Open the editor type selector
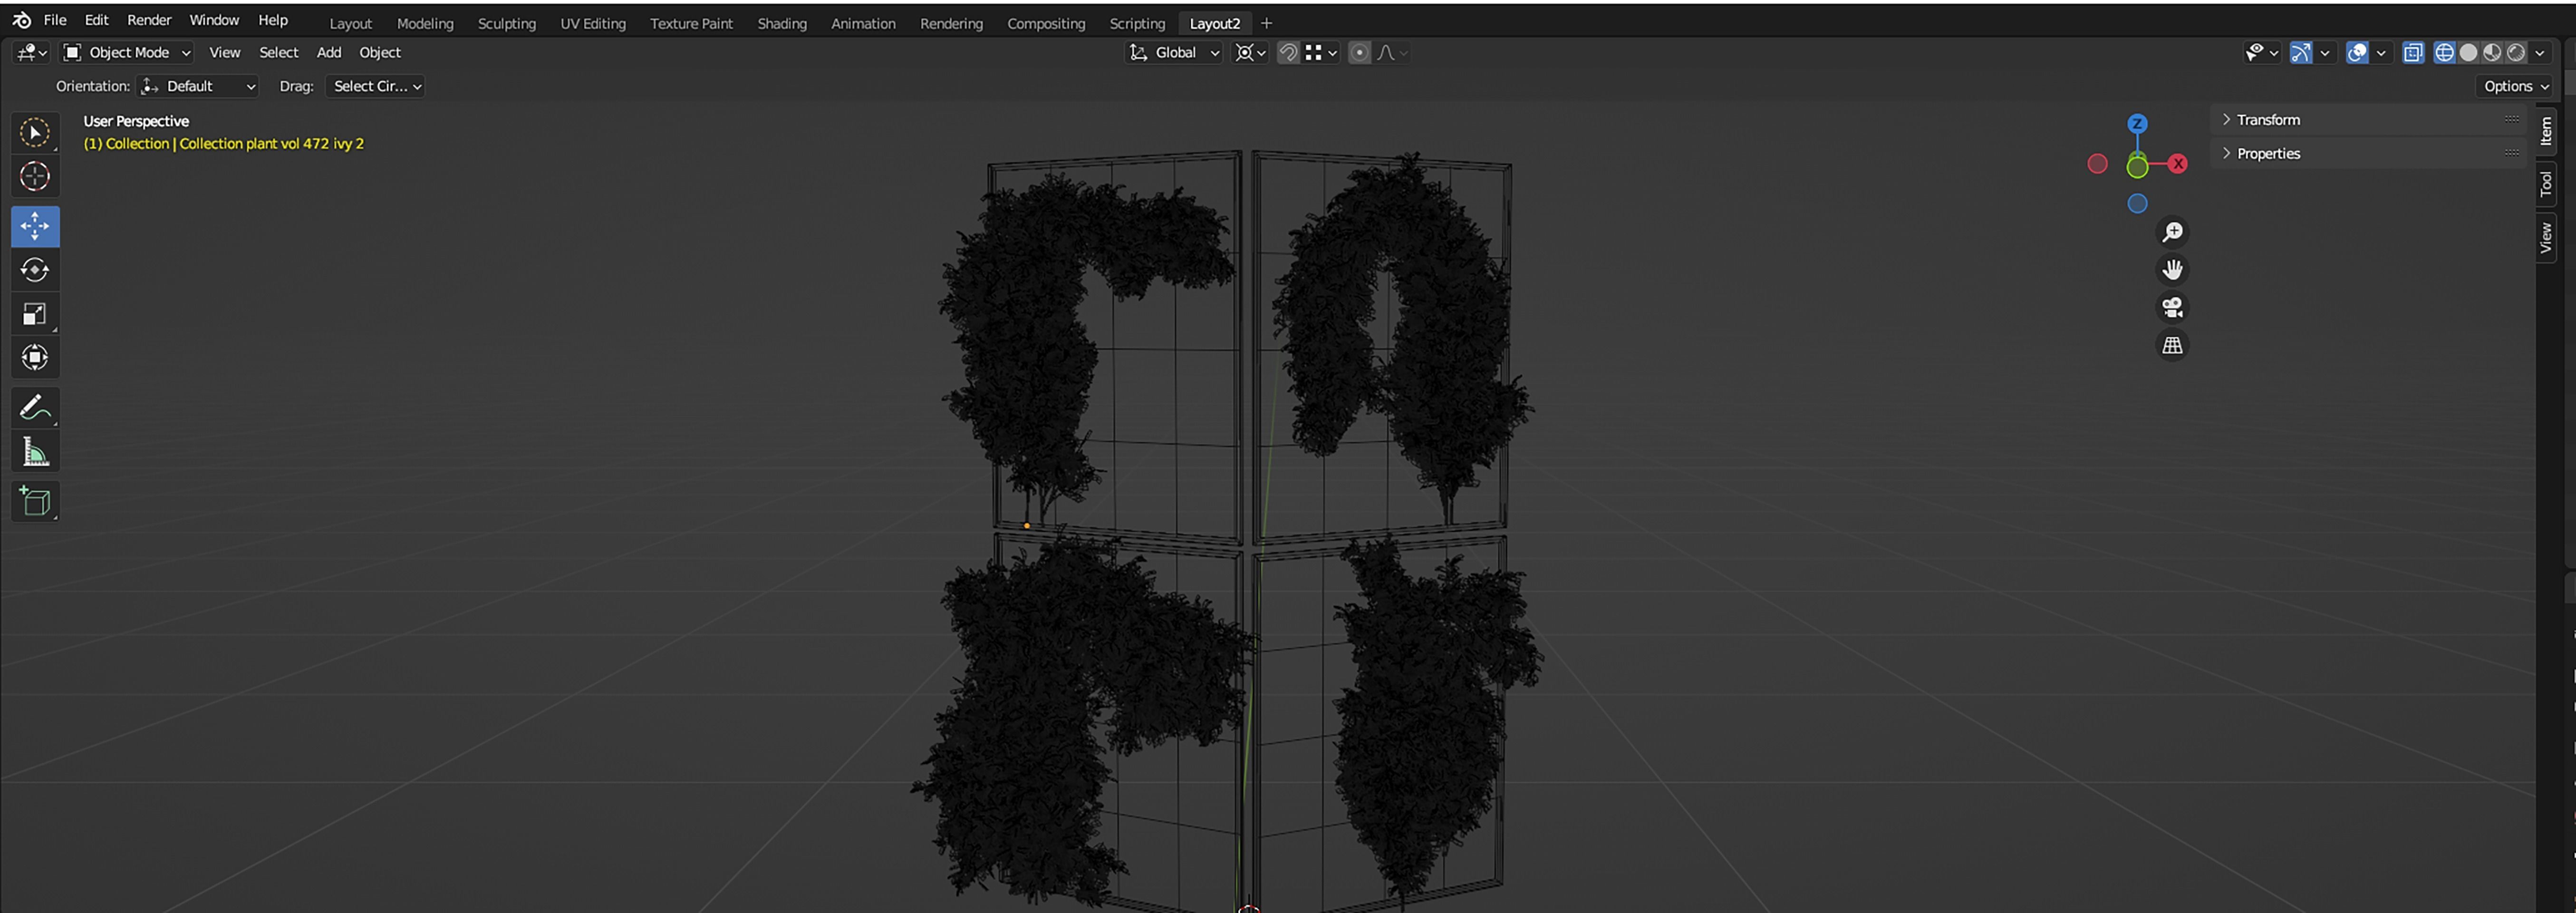Image resolution: width=2576 pixels, height=913 pixels. [32, 53]
